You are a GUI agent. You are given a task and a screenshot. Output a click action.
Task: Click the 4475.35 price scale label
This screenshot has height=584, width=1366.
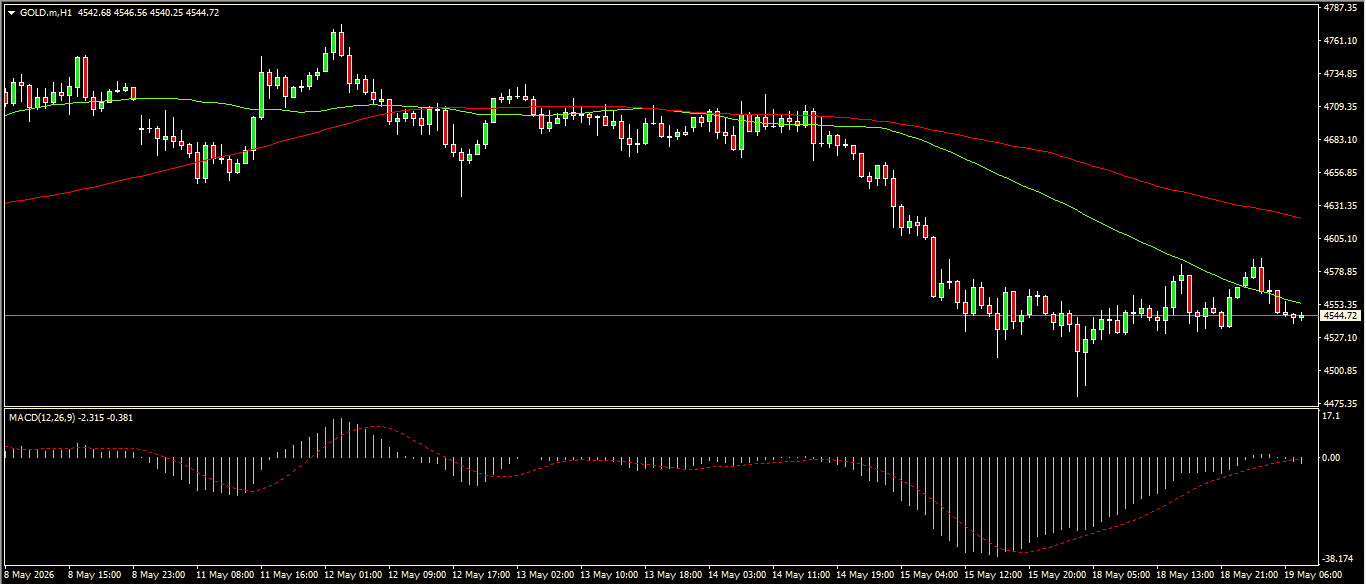(1339, 403)
